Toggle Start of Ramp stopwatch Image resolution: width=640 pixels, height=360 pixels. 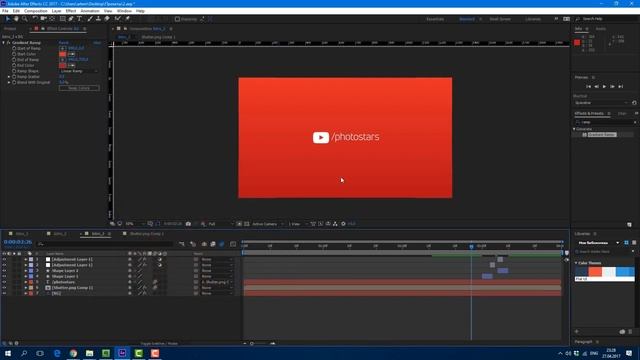click(x=14, y=48)
